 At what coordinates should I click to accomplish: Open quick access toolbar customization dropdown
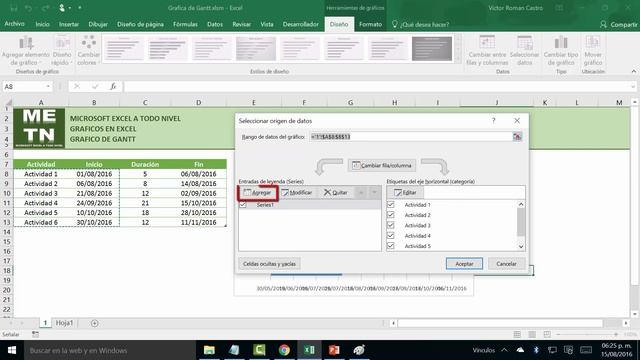(80, 8)
